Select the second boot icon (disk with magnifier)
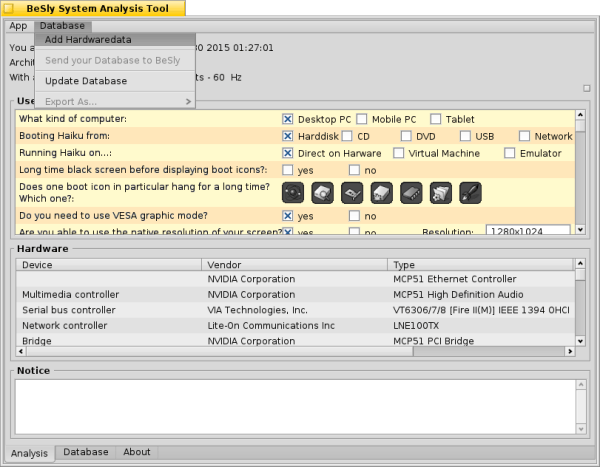This screenshot has width=600, height=467. click(322, 193)
